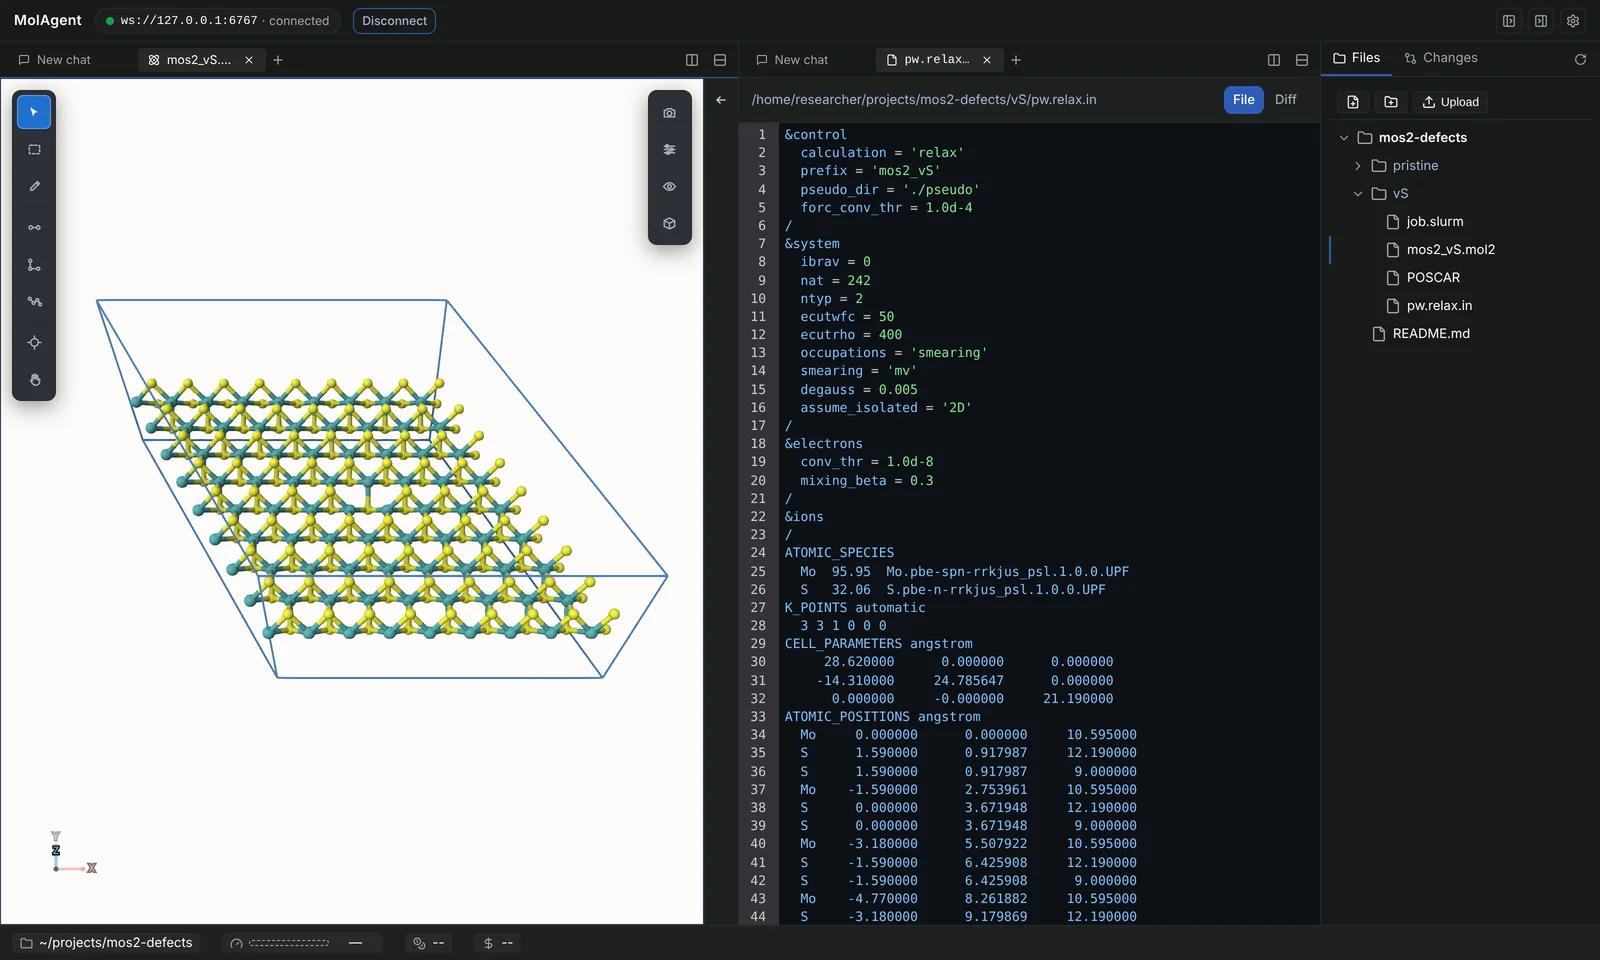
Task: Open New chat tab in left pane
Action: pos(55,60)
